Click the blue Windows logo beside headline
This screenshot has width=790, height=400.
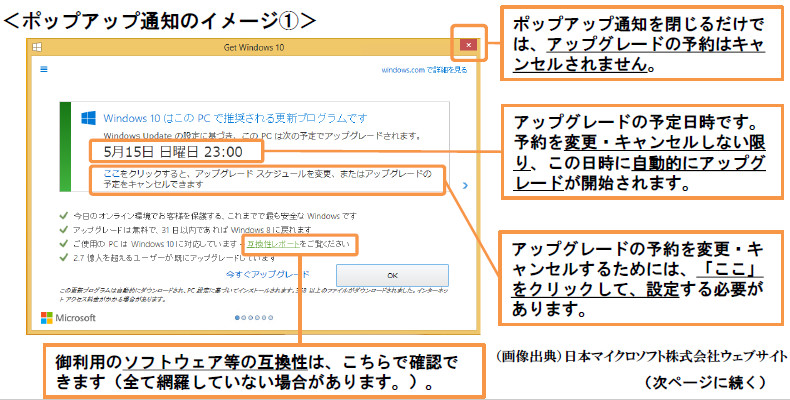pos(89,118)
